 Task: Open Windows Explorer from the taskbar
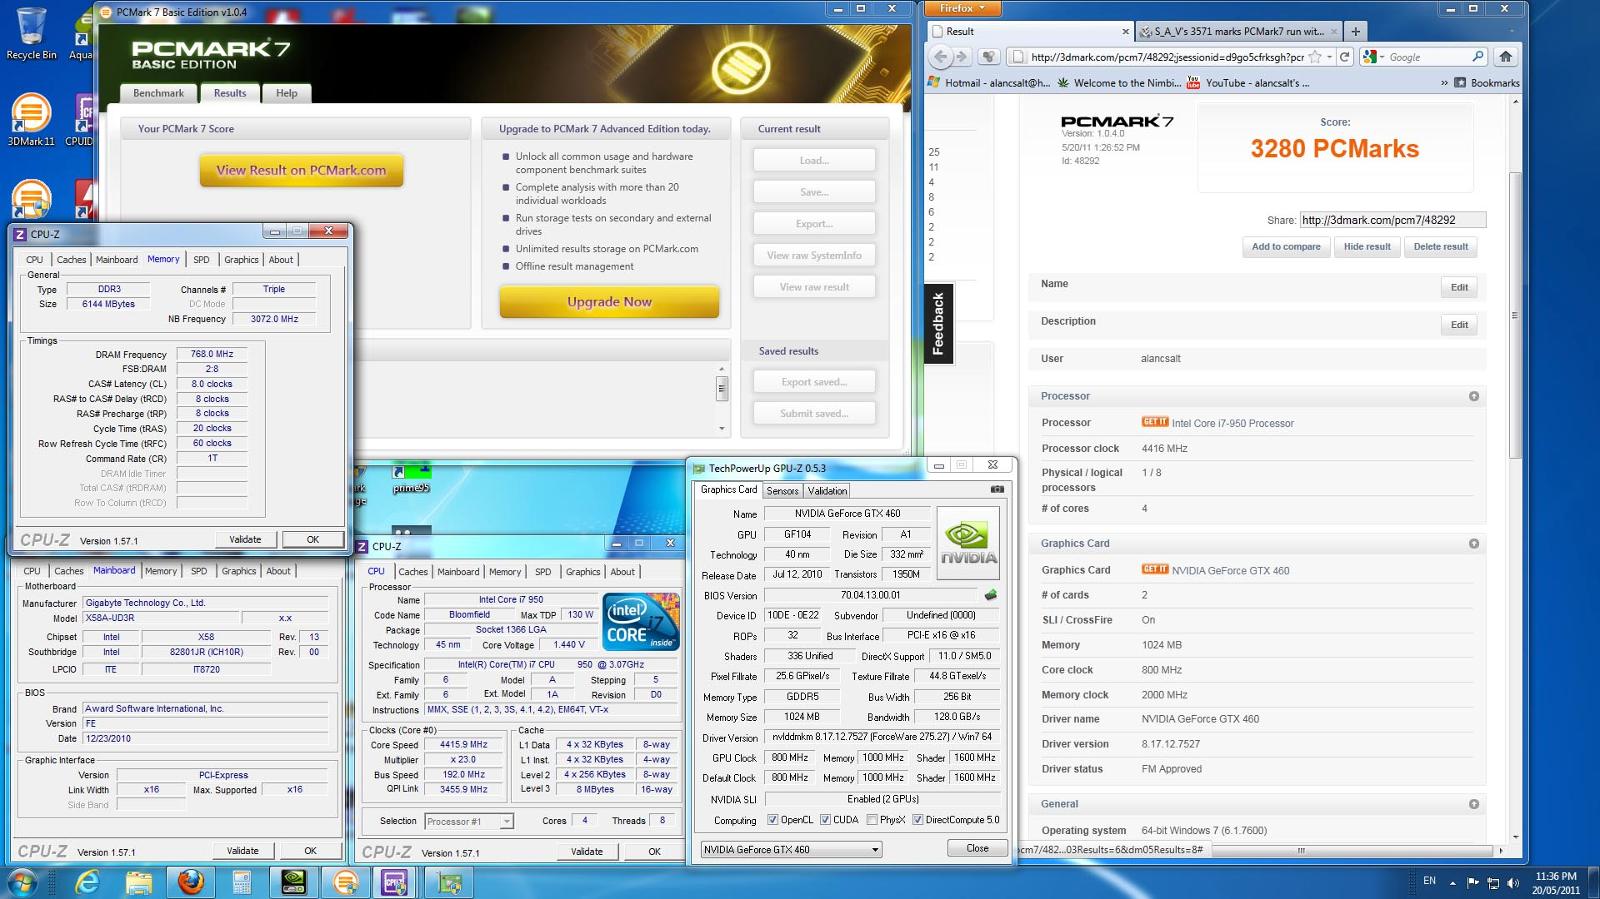139,882
